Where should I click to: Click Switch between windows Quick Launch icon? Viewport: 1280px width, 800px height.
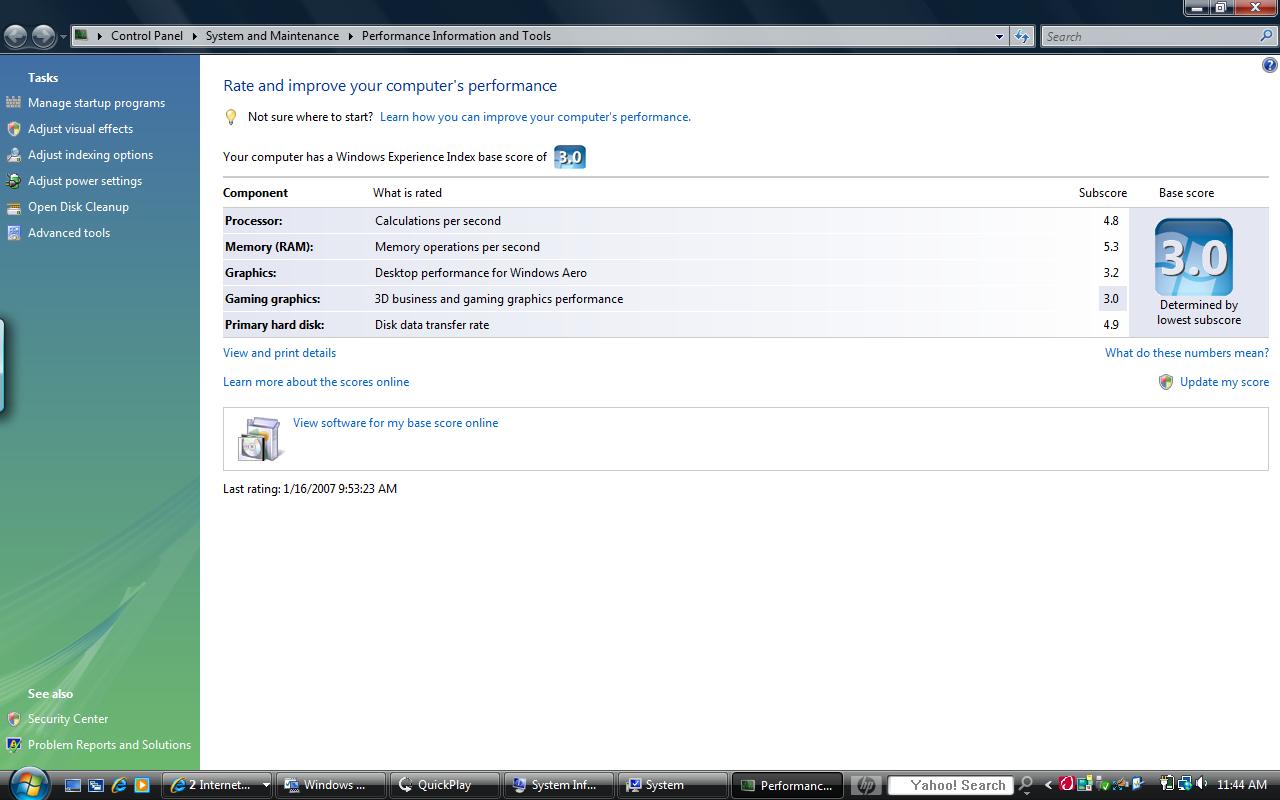tap(96, 785)
